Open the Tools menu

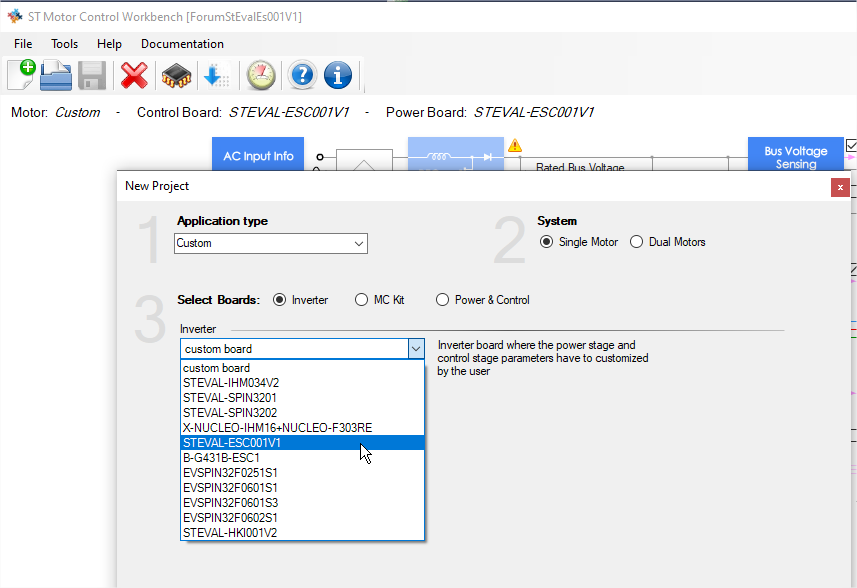tap(64, 44)
